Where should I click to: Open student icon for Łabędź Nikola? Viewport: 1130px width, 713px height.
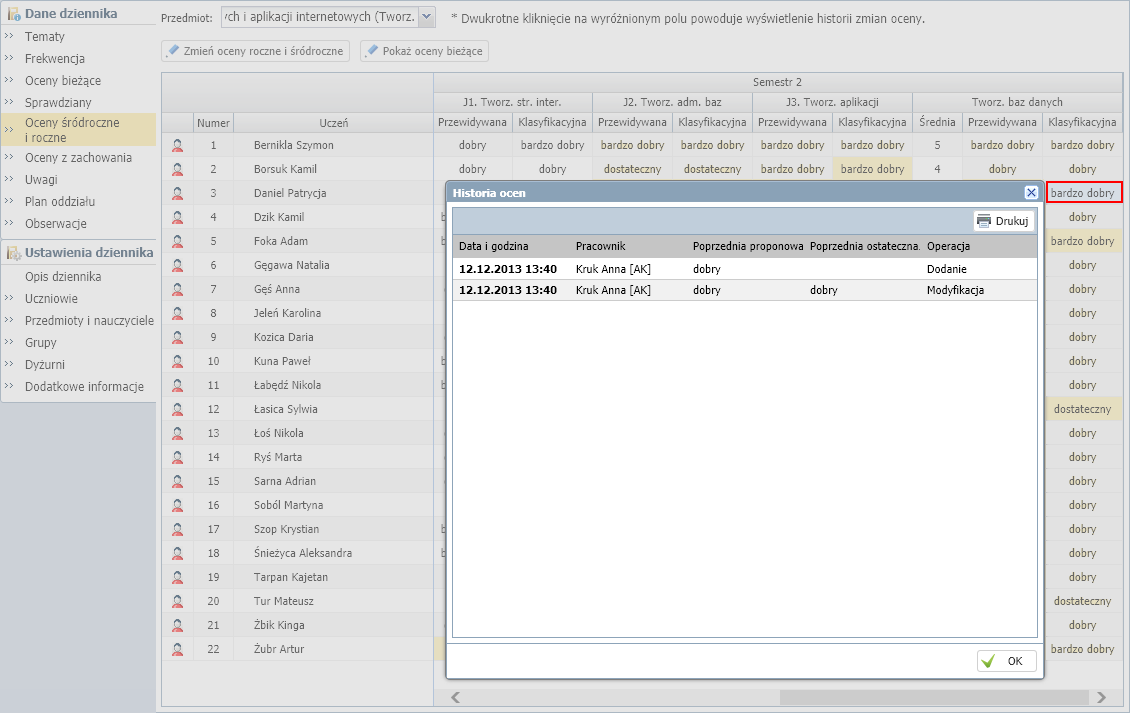[x=177, y=385]
